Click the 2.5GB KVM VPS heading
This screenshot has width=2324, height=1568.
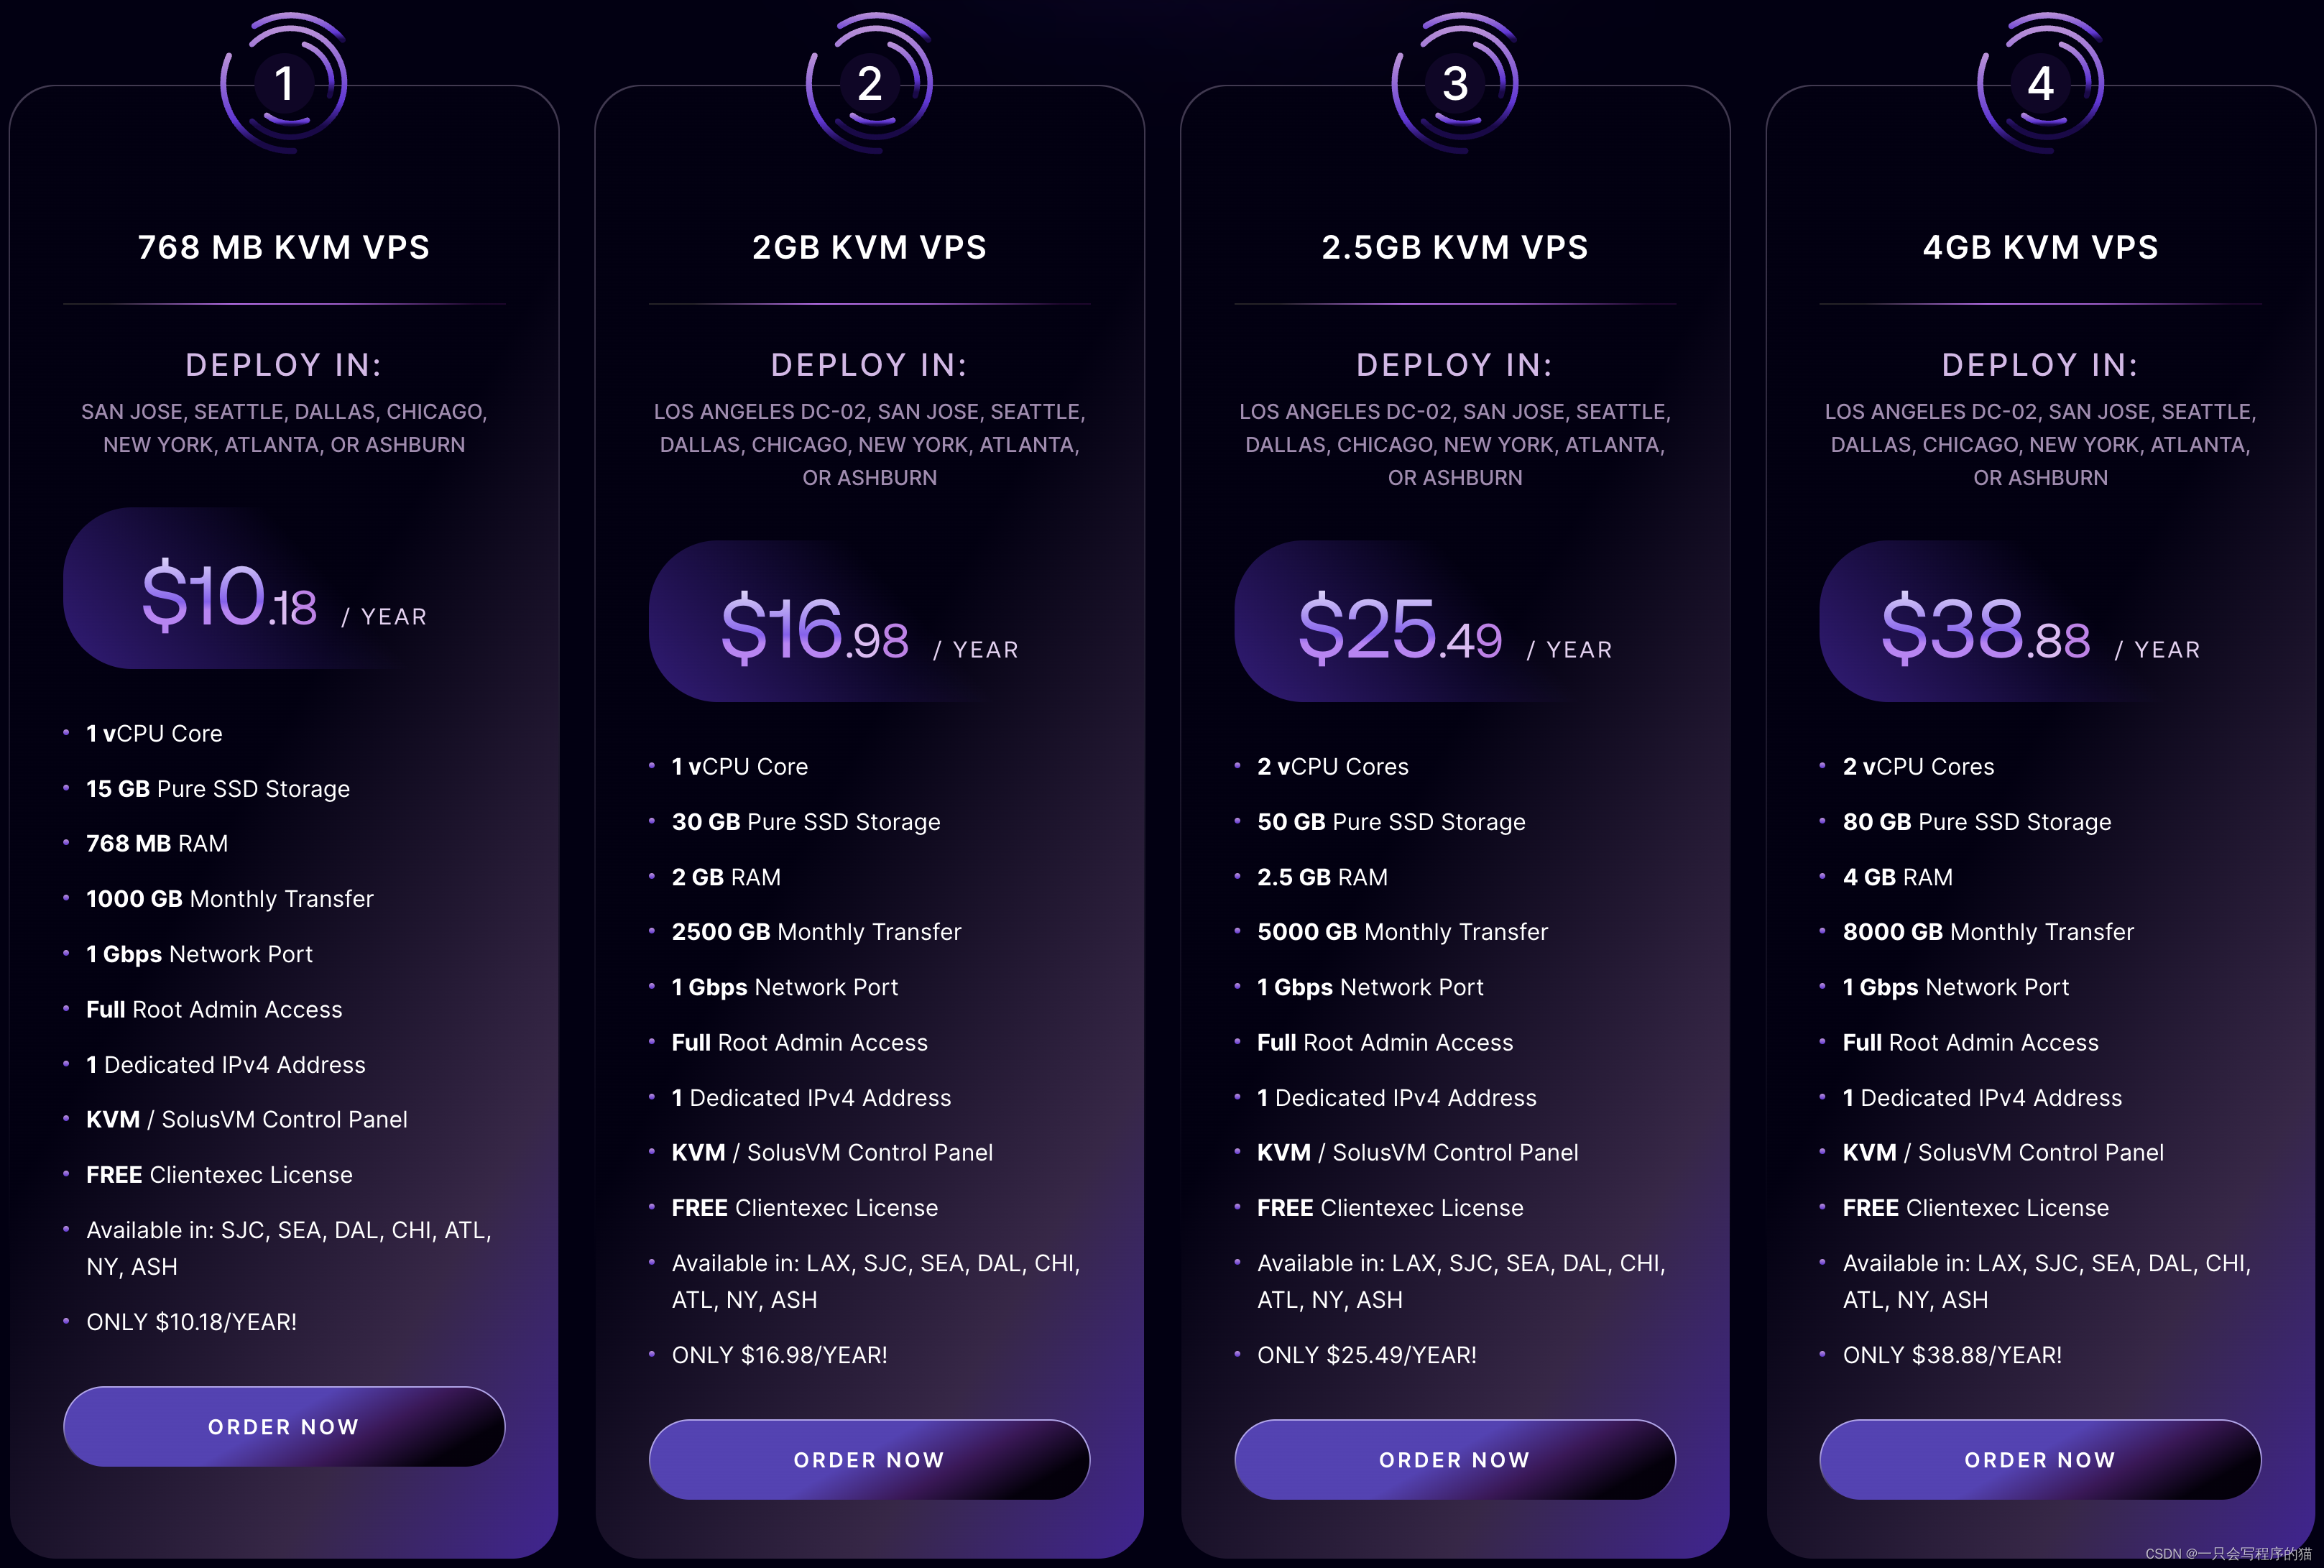click(1455, 247)
